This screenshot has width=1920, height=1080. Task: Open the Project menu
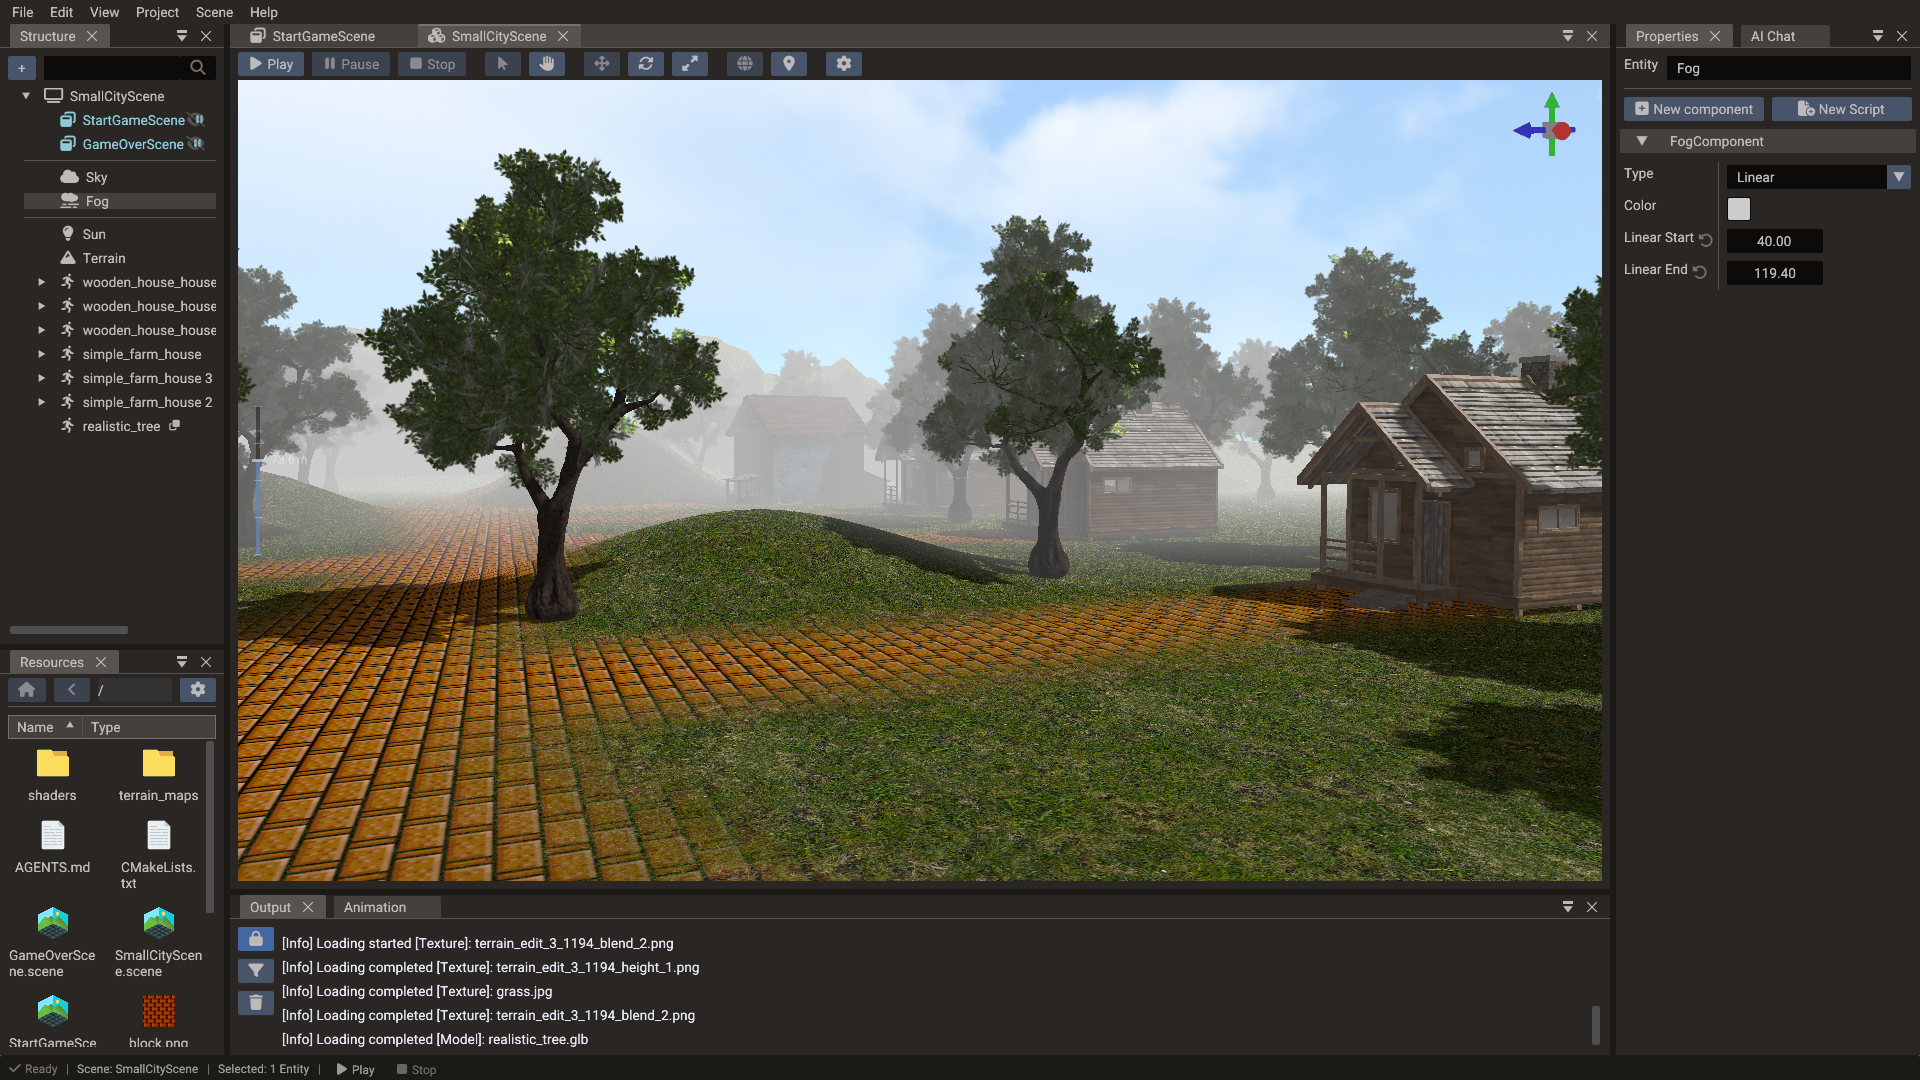(157, 12)
